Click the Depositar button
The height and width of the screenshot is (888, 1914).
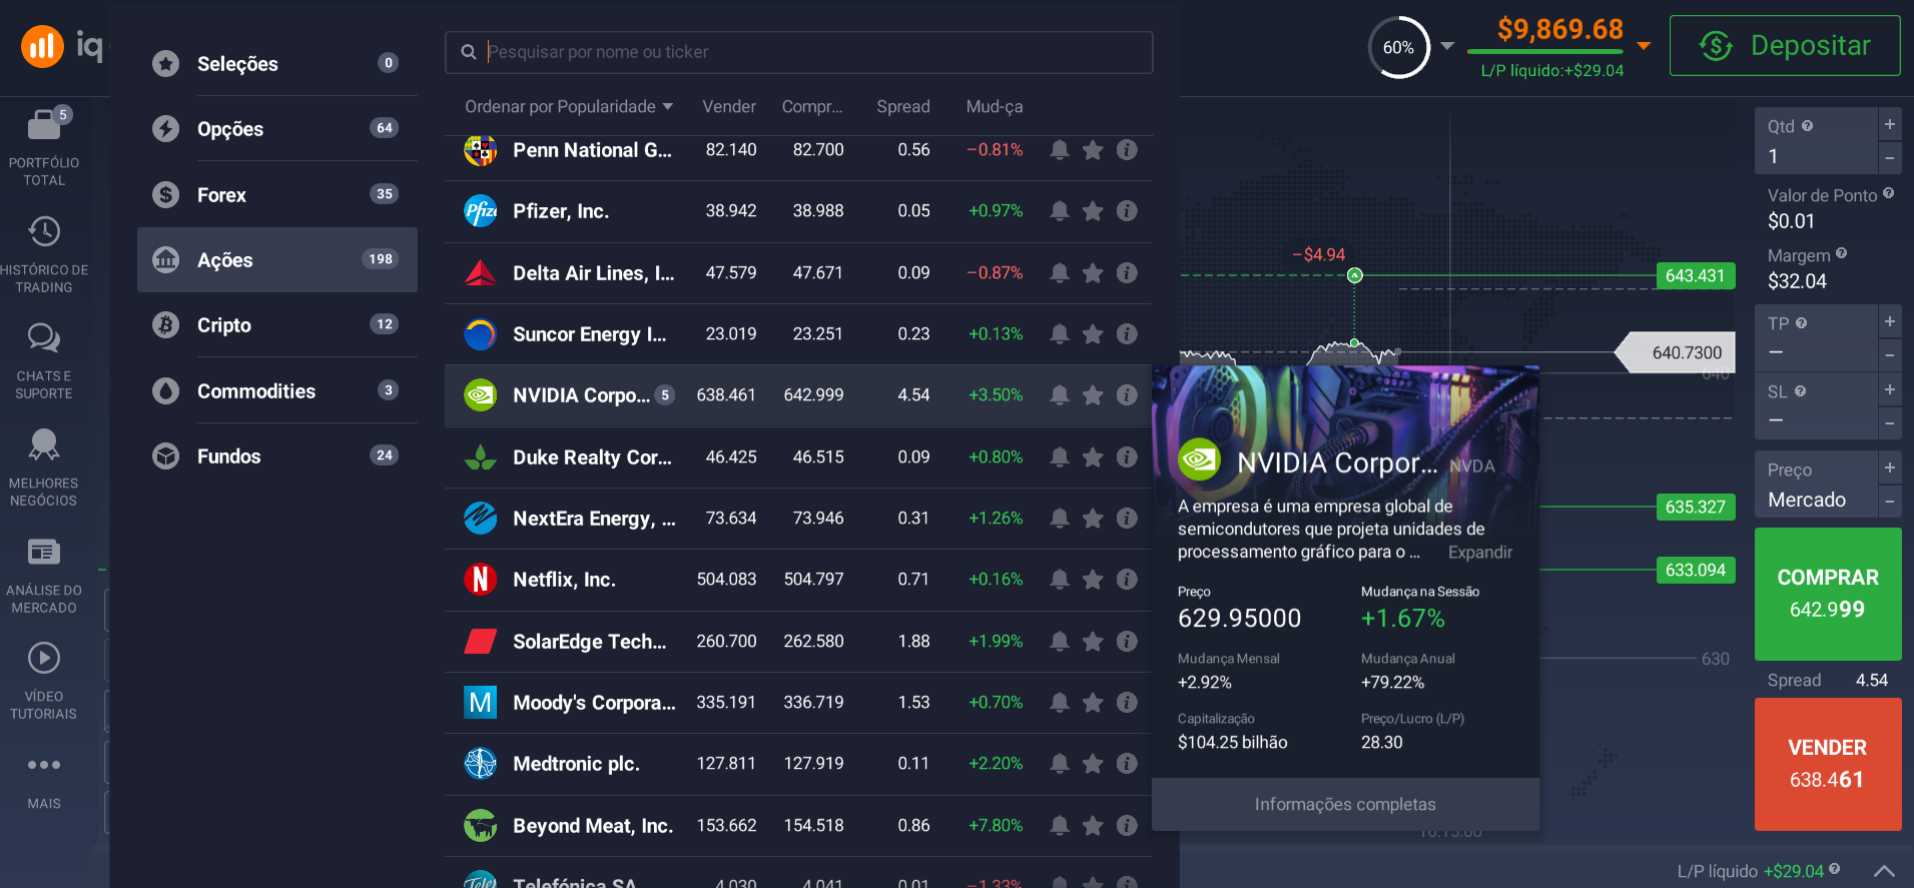tap(1784, 46)
